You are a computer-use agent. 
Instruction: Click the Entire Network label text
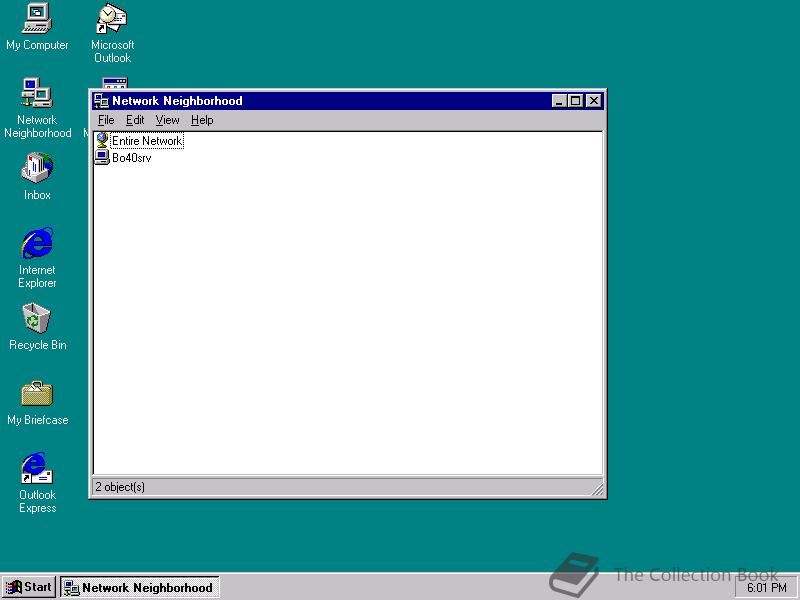tap(147, 141)
